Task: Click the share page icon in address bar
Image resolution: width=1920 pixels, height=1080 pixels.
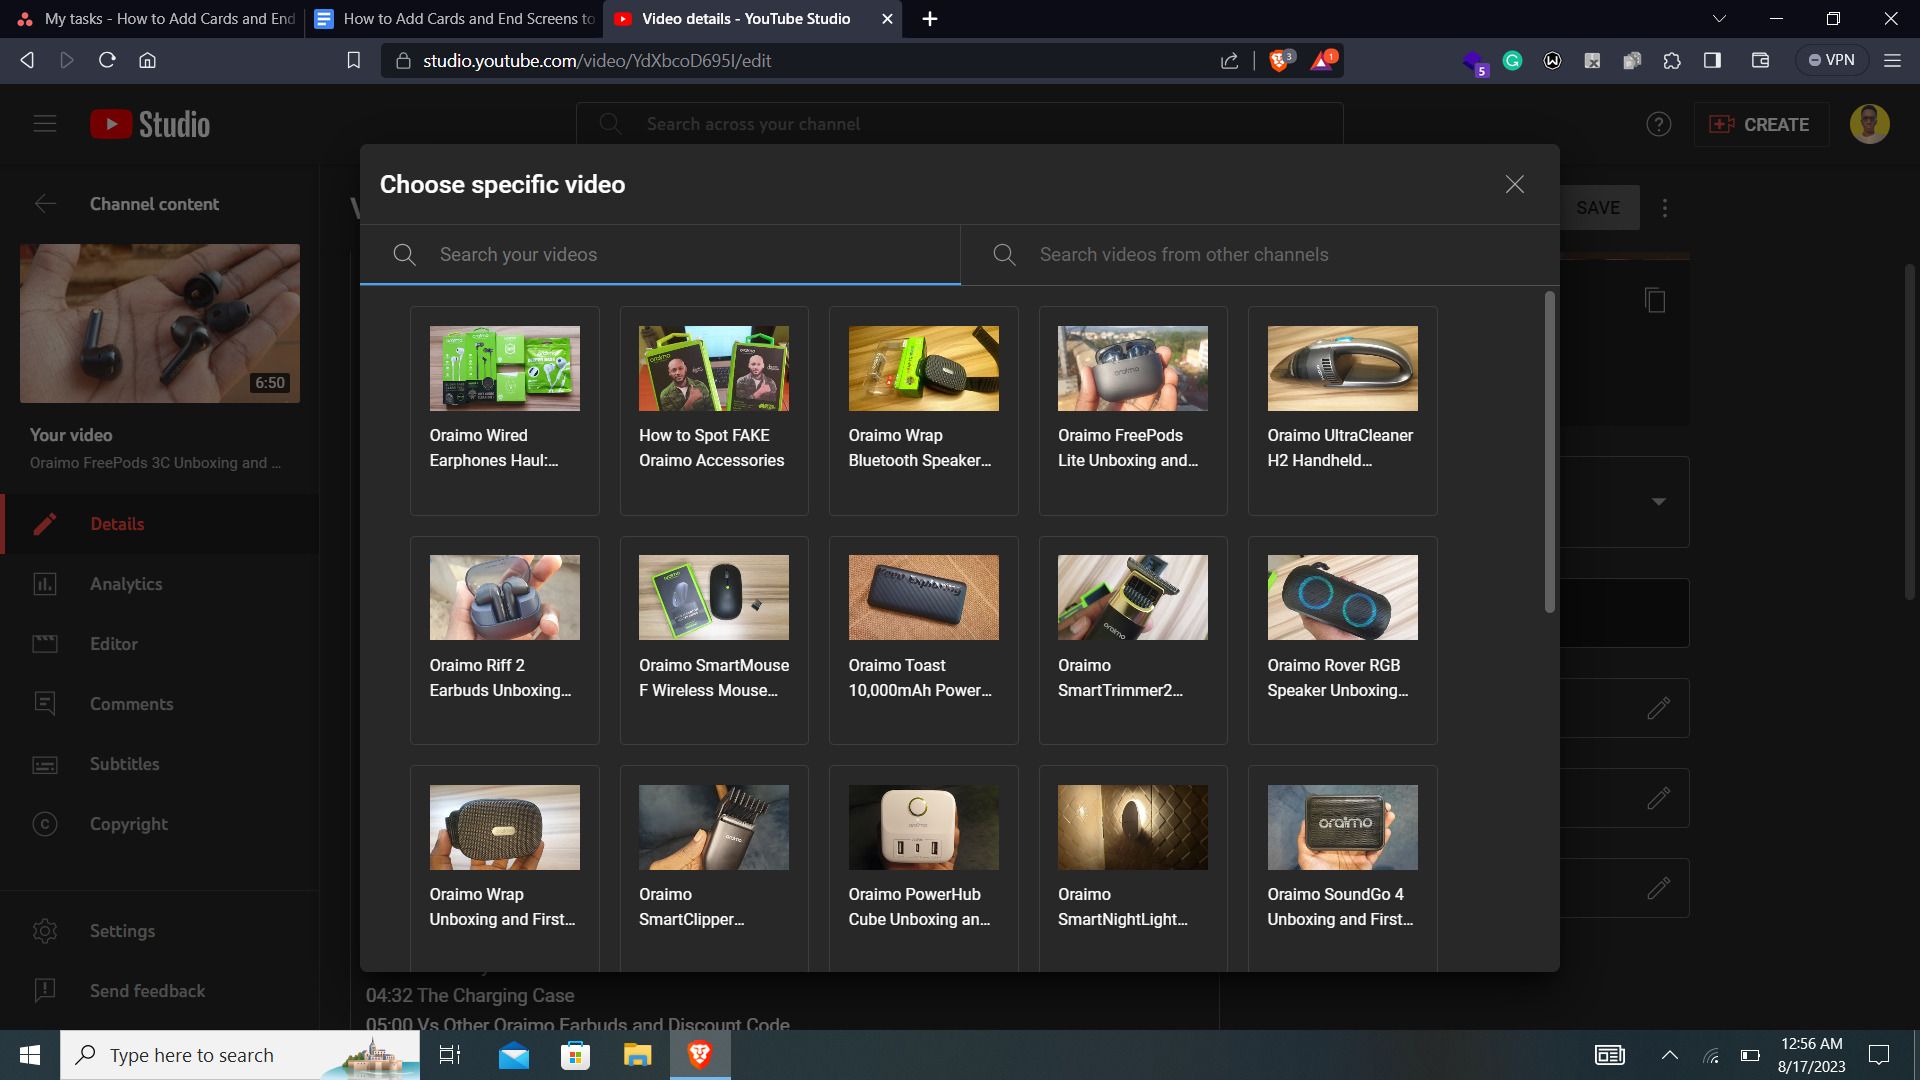Action: click(1229, 60)
